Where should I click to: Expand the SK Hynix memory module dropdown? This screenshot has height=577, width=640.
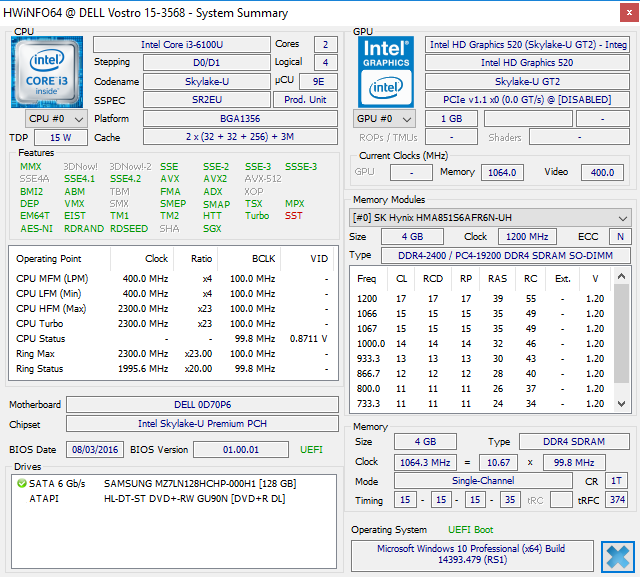tap(490, 217)
